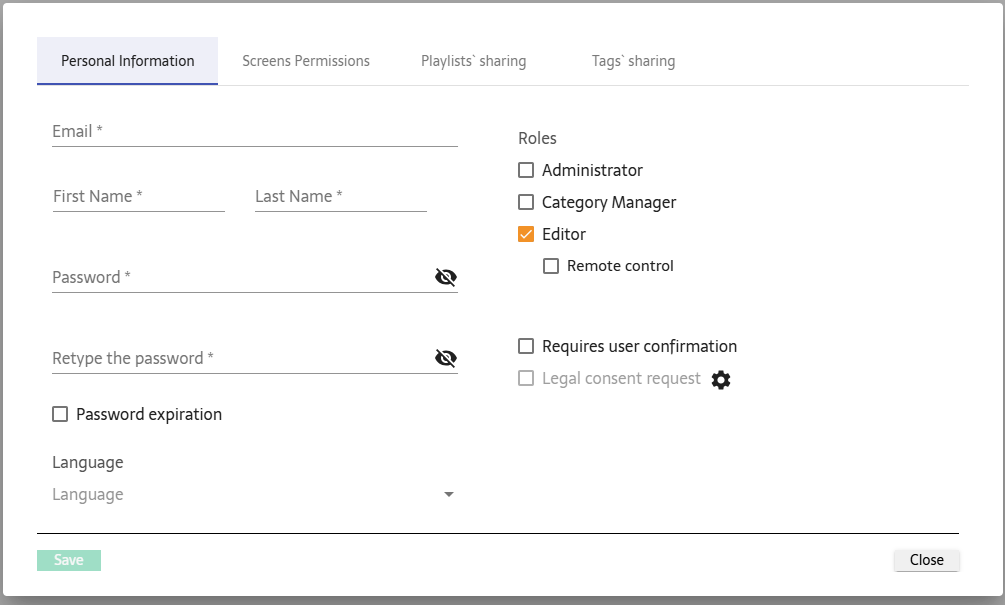Open the Language selection field
This screenshot has height=605, width=1005.
tap(240, 494)
